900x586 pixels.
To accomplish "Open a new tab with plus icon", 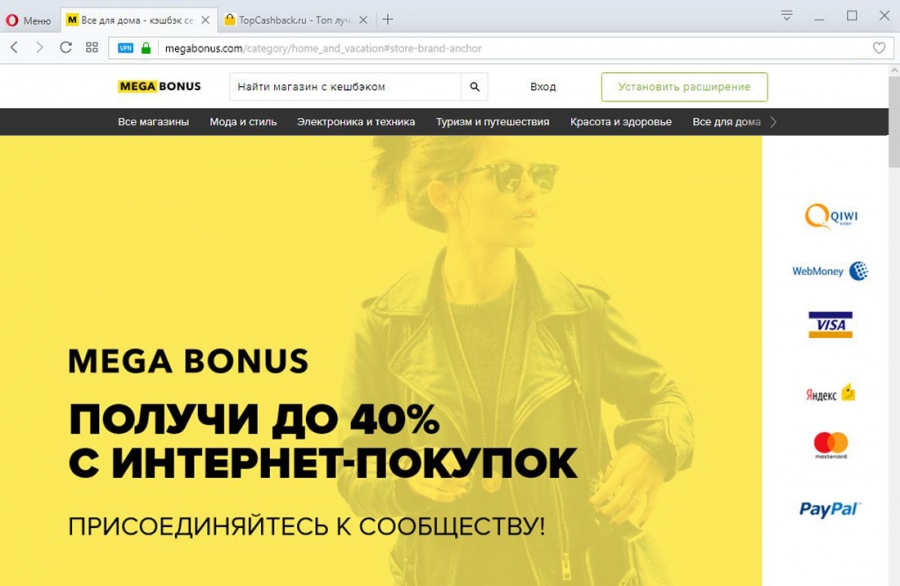I will (x=388, y=20).
